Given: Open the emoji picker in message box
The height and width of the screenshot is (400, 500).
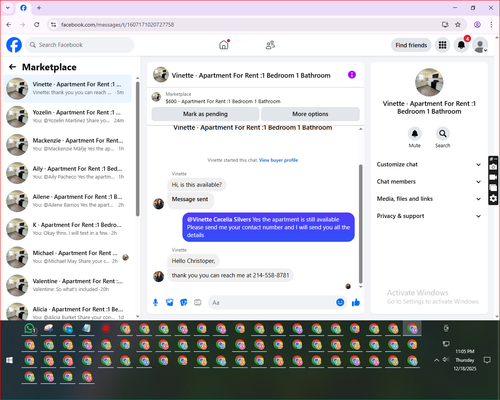Looking at the screenshot, I should (x=340, y=302).
